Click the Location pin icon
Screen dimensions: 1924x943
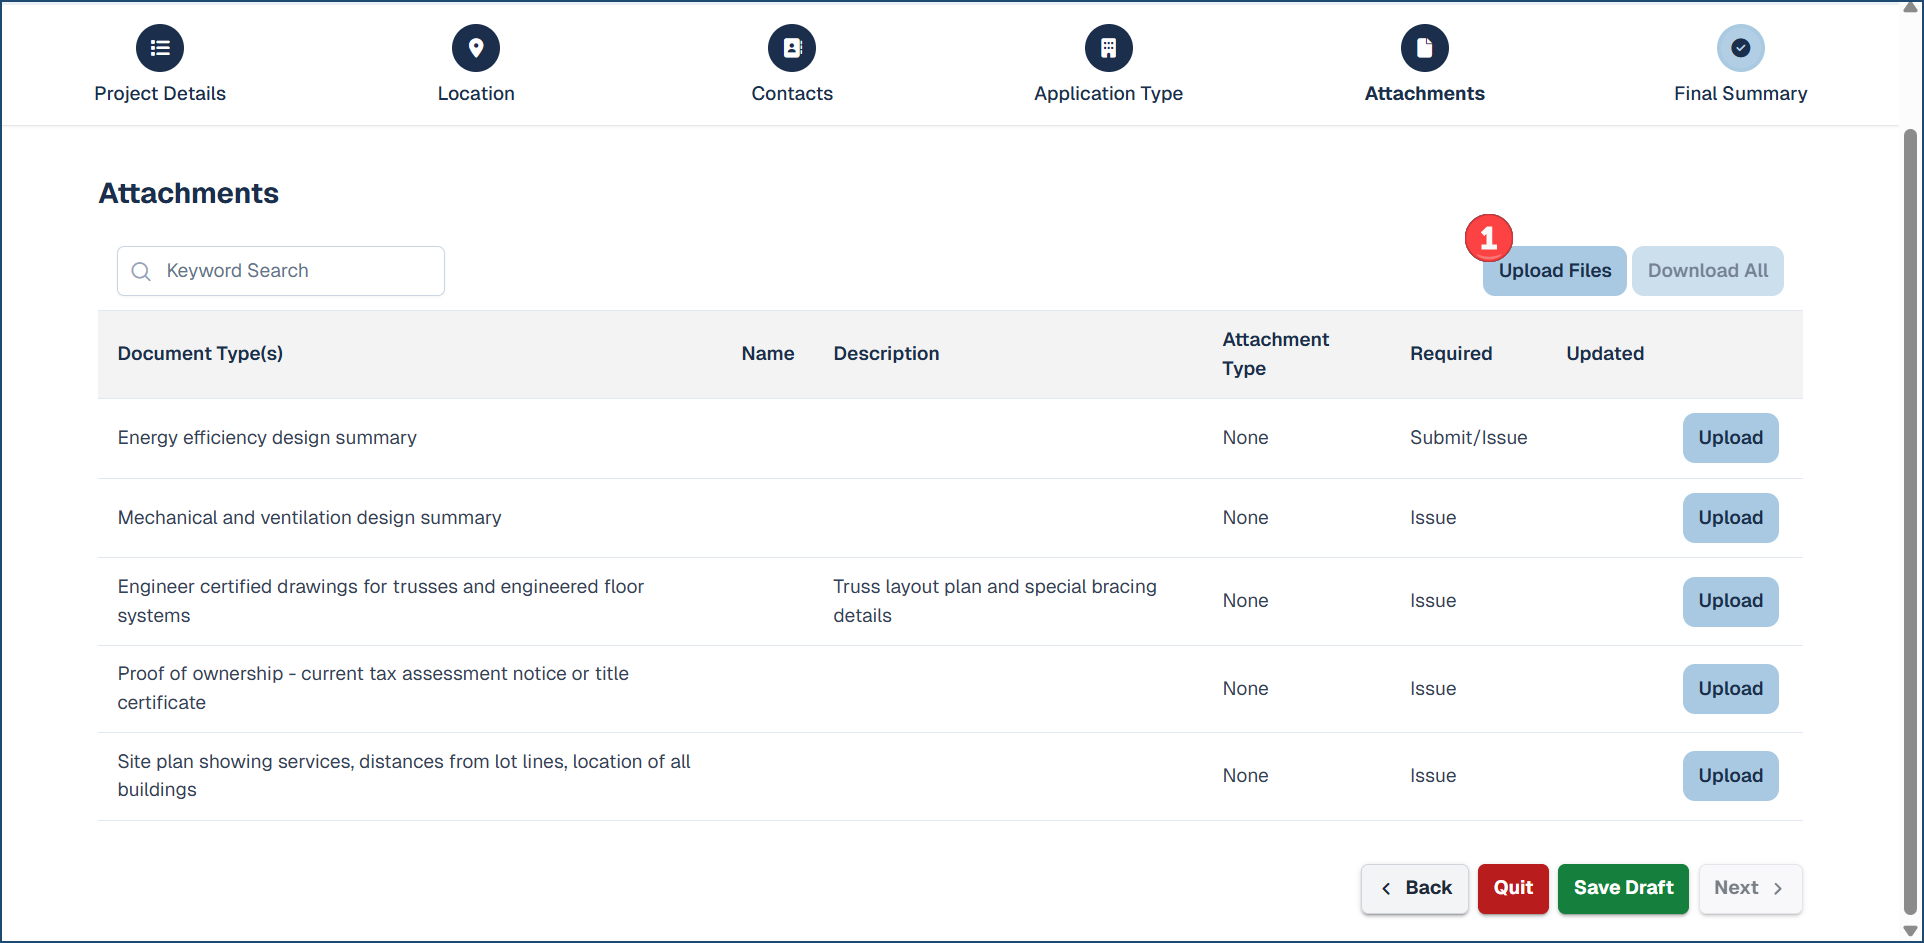tap(476, 48)
